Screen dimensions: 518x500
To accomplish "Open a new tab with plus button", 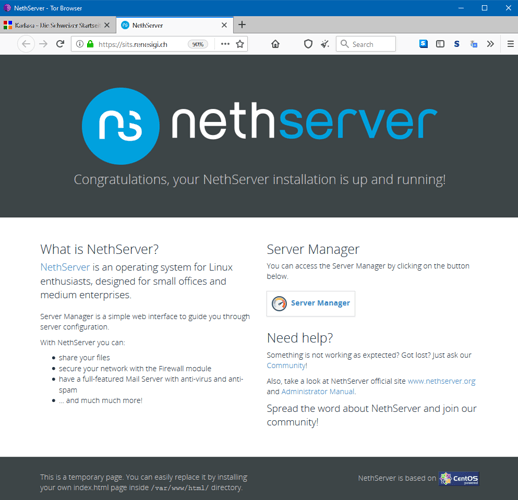I will coord(242,25).
